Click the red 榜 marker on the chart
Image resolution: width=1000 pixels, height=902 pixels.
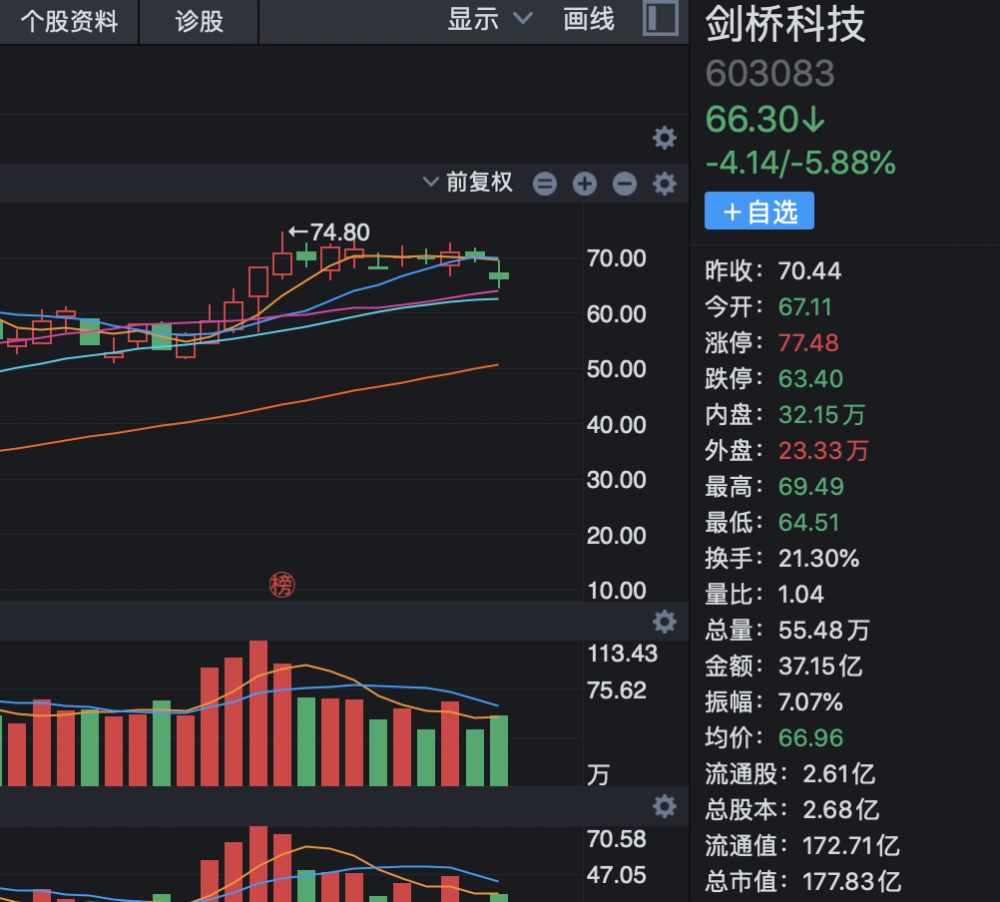pyautogui.click(x=282, y=584)
